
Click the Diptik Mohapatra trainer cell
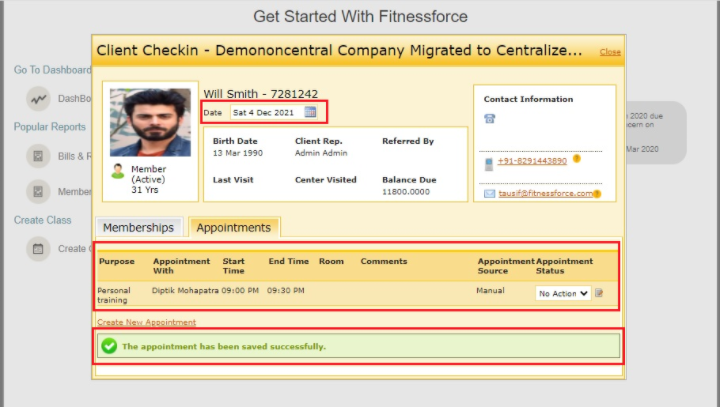click(x=185, y=291)
